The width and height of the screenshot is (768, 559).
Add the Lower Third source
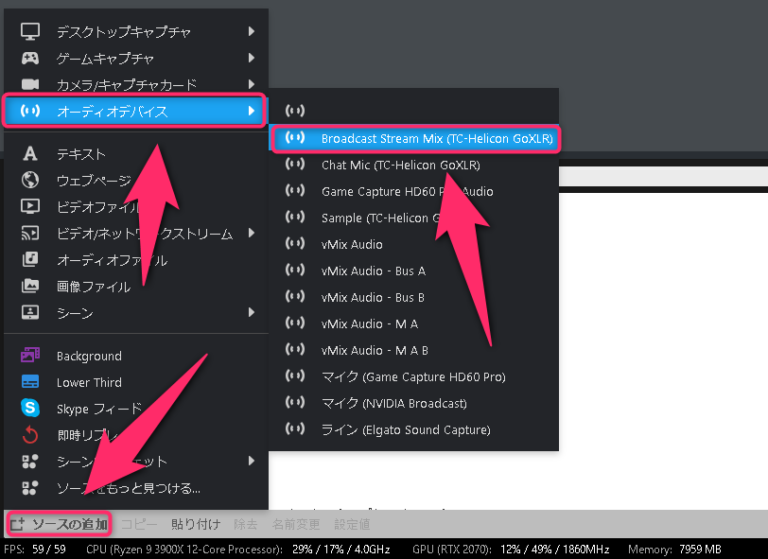pos(136,382)
